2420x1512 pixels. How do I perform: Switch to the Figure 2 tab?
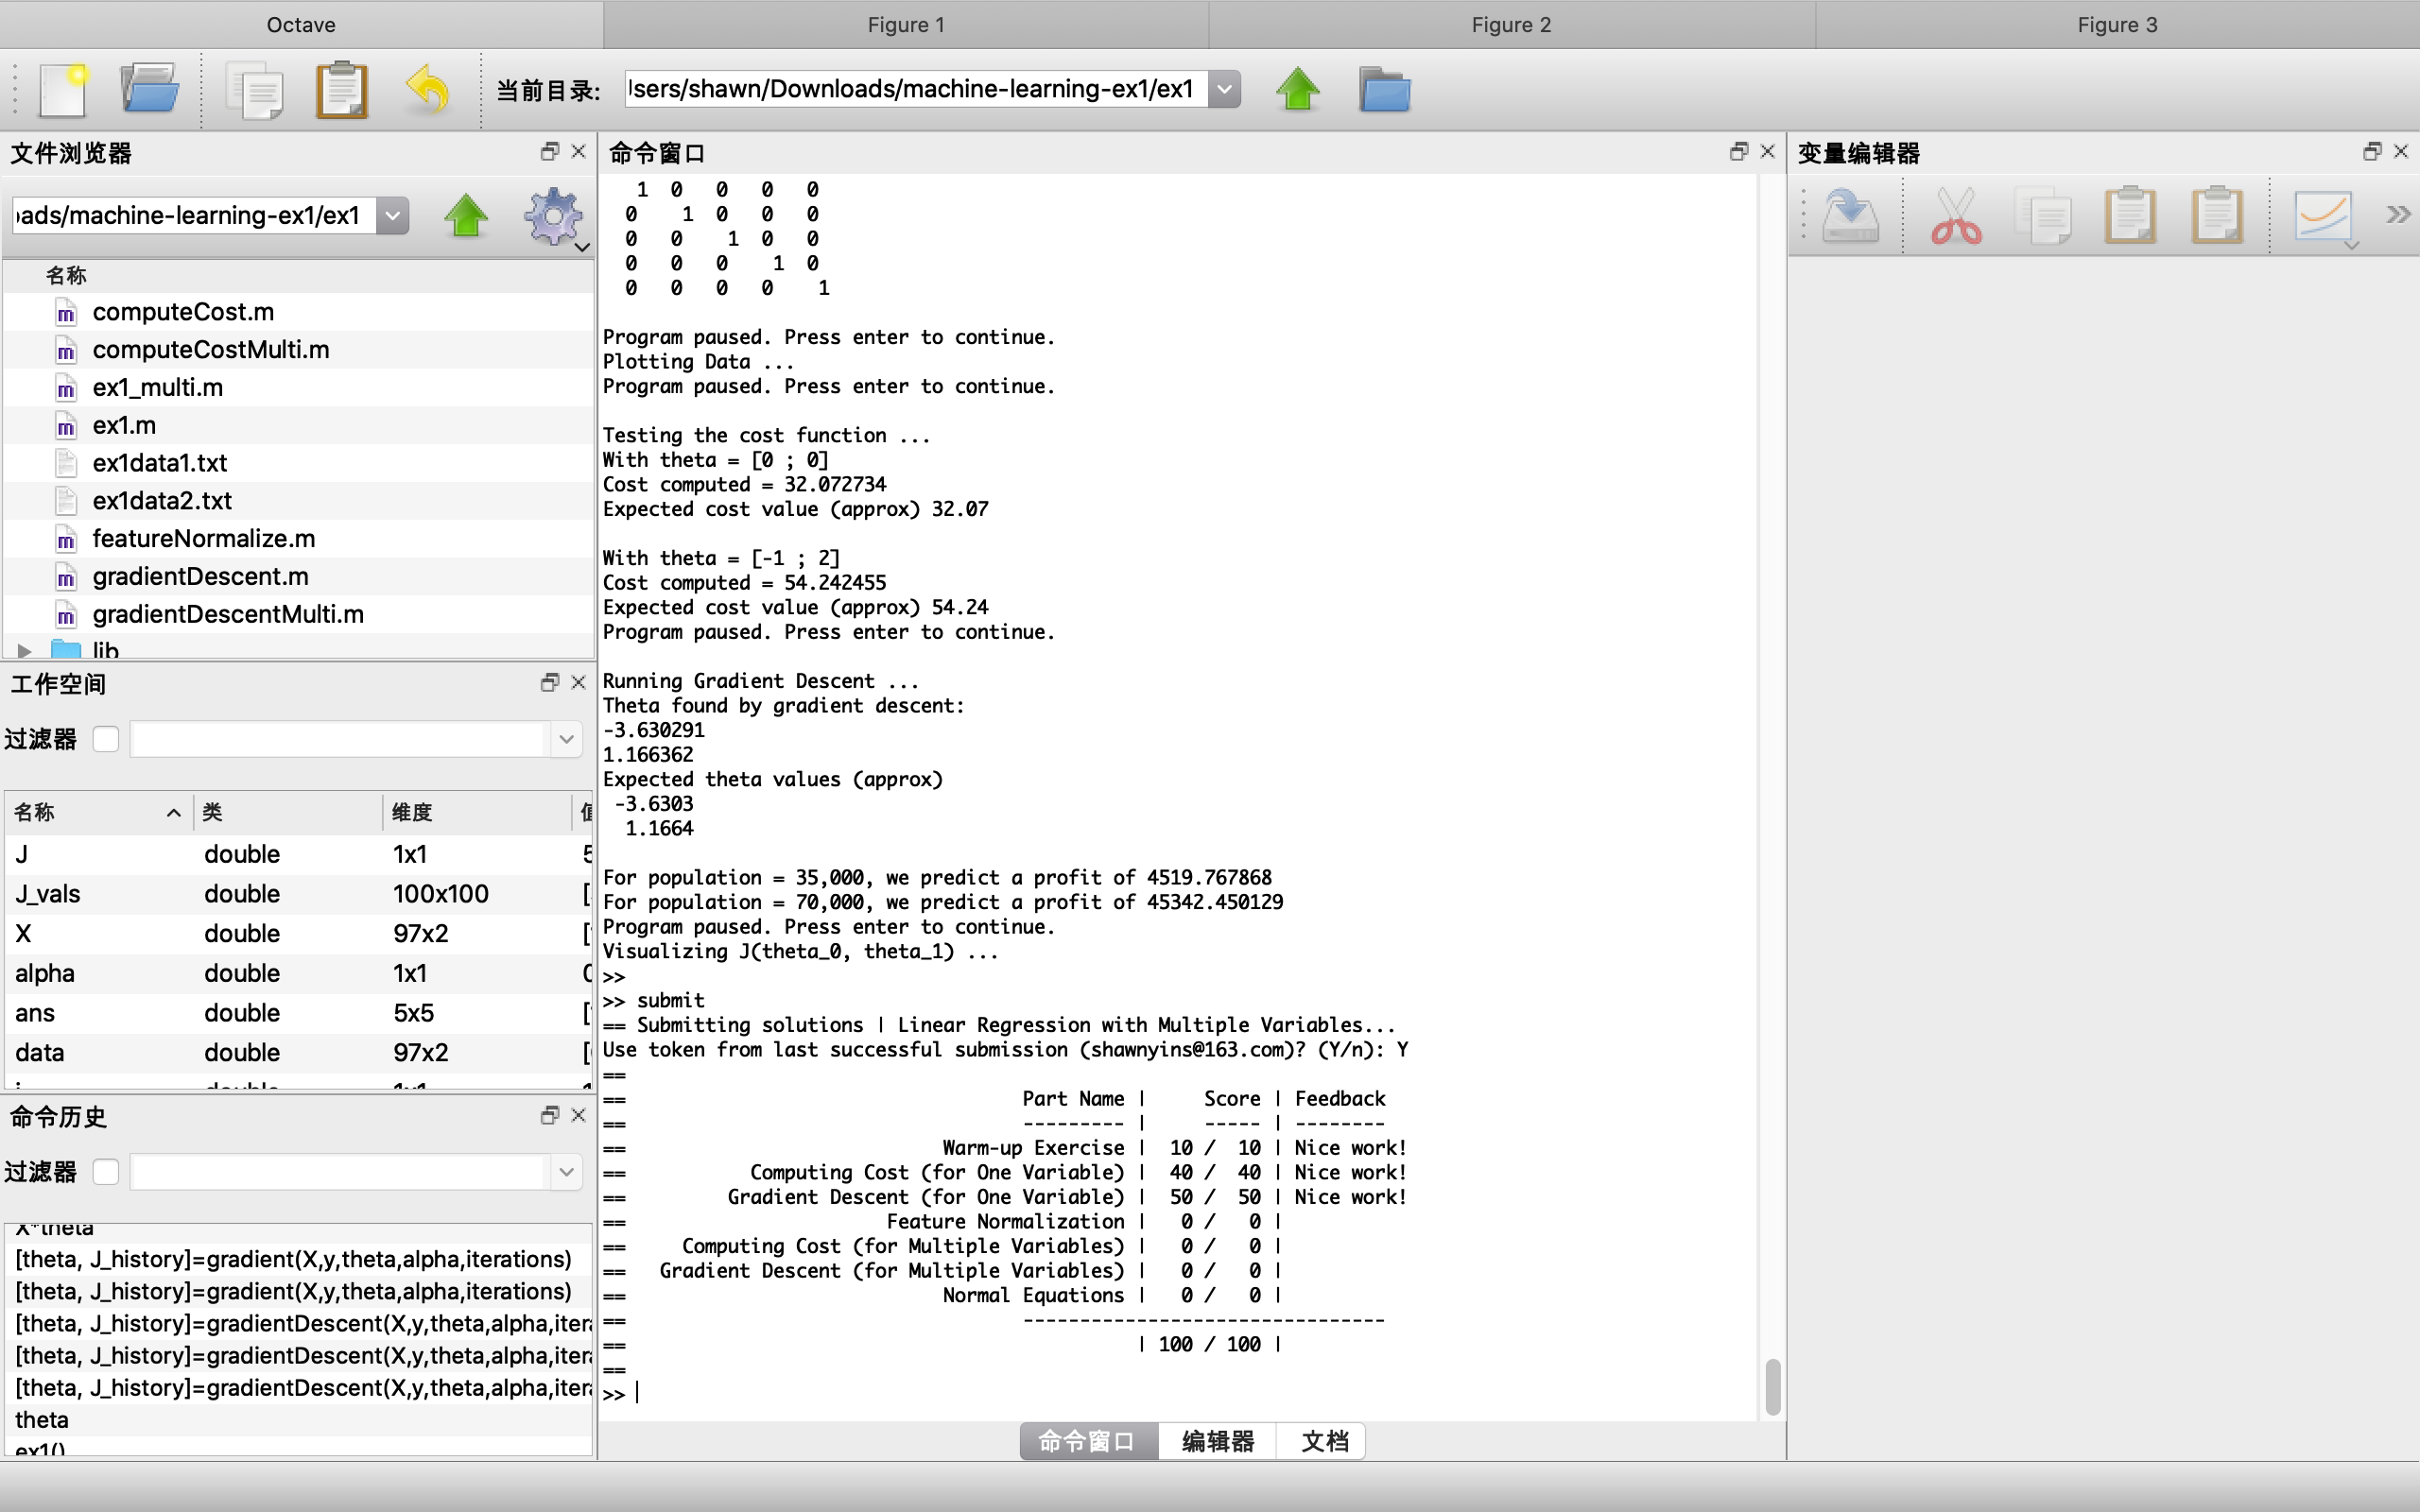point(1511,24)
